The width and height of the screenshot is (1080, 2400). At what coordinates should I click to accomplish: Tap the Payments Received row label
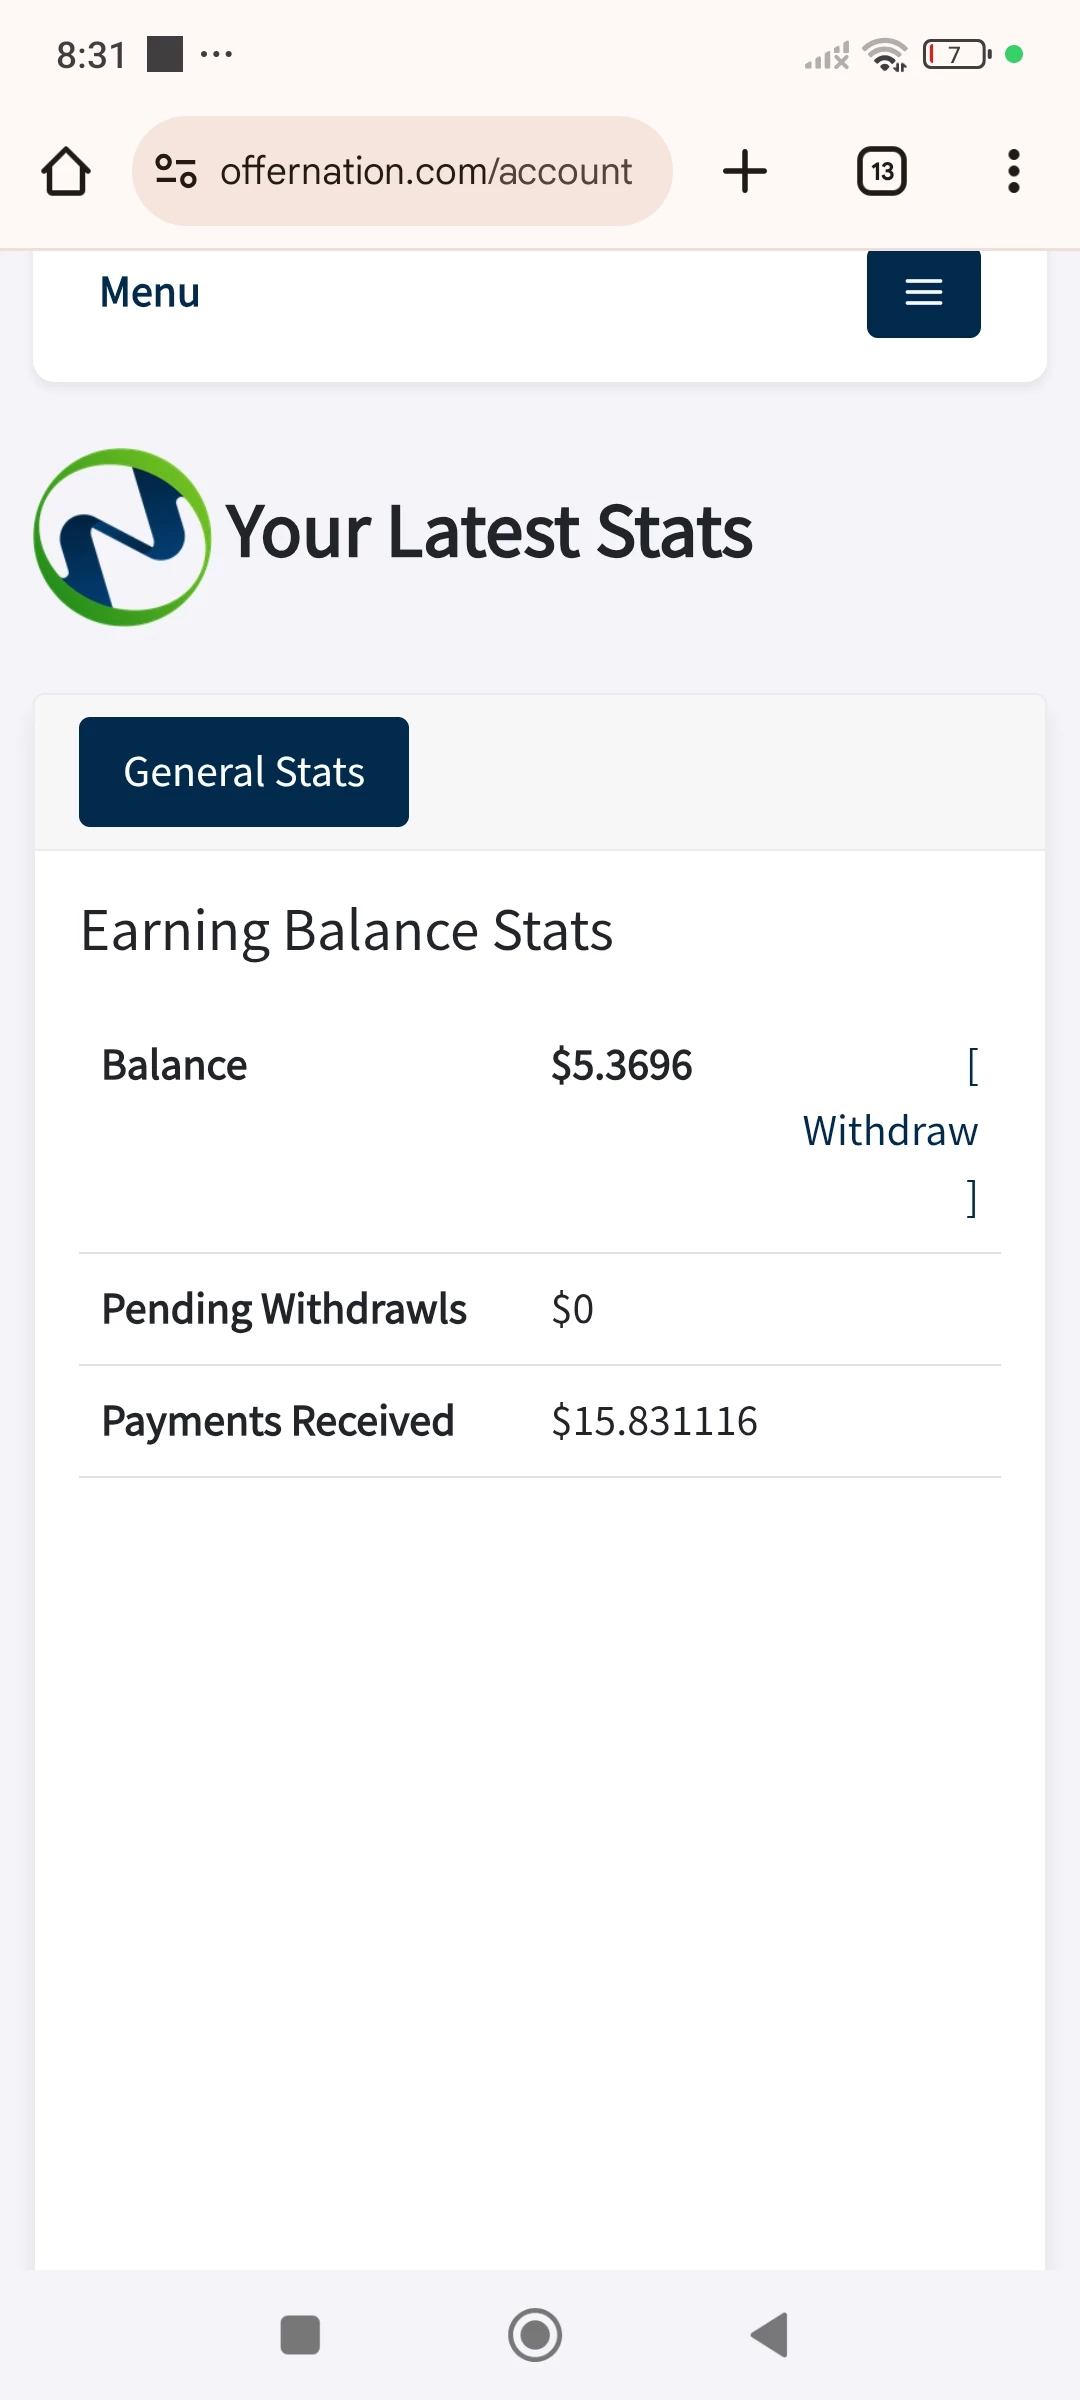(278, 1421)
